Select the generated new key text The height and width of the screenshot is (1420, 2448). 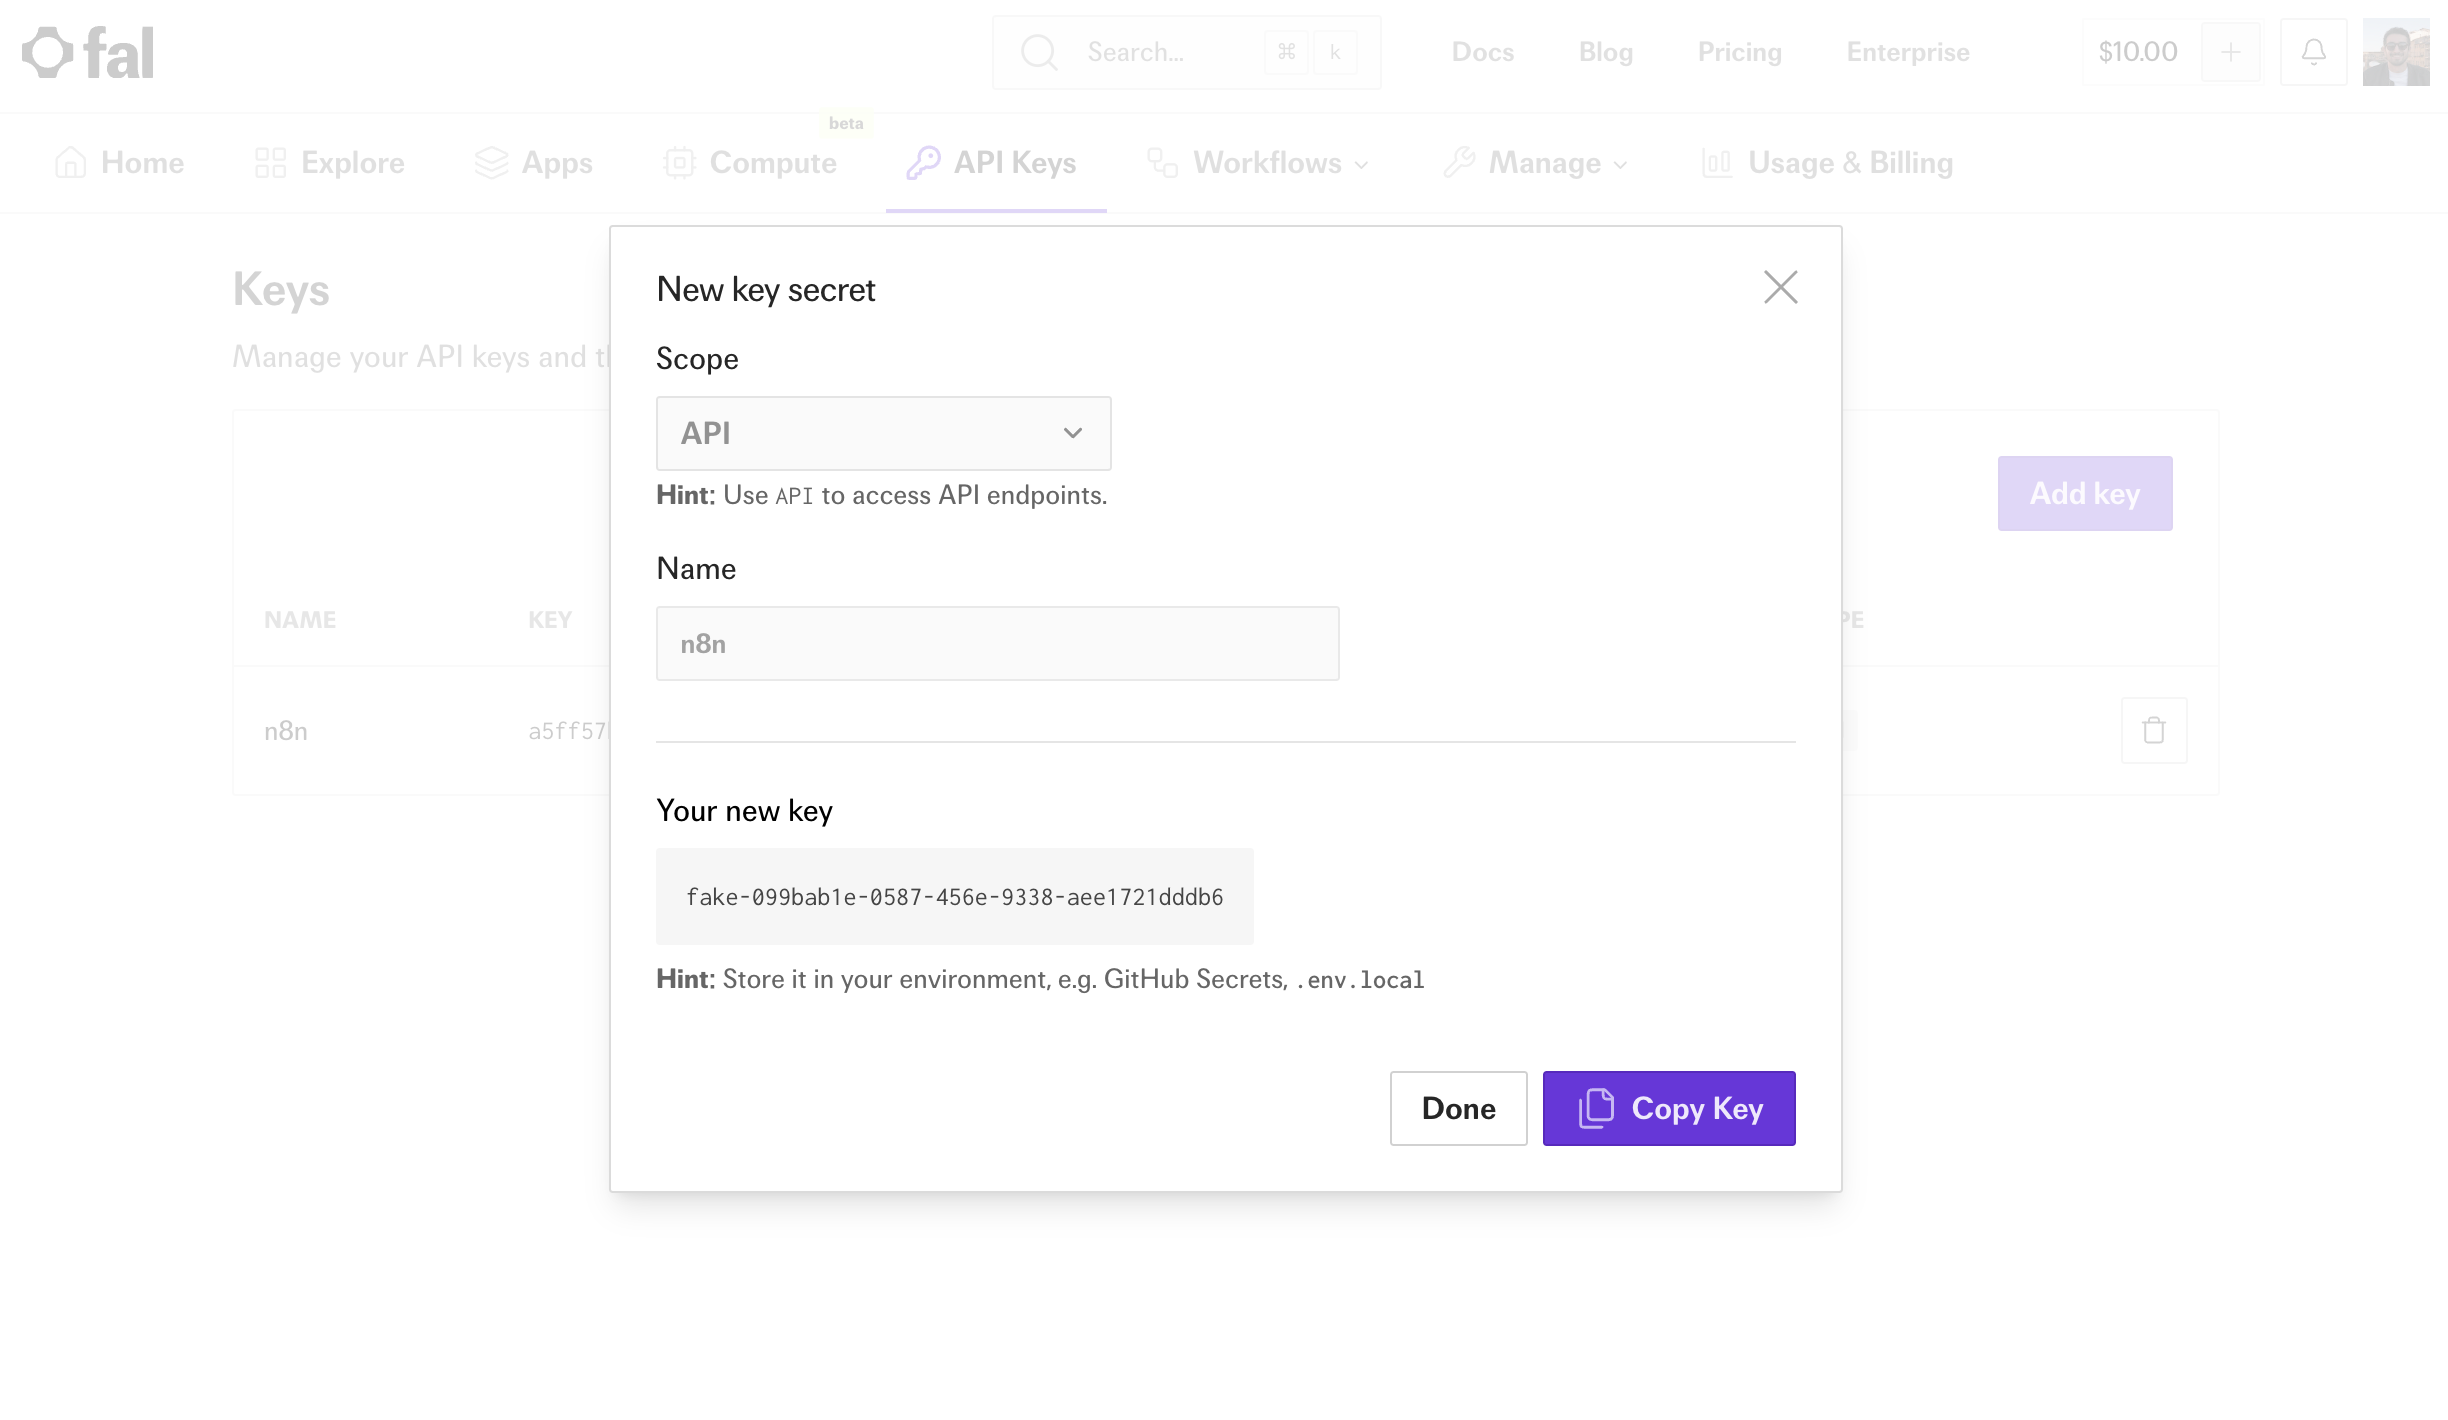954,897
